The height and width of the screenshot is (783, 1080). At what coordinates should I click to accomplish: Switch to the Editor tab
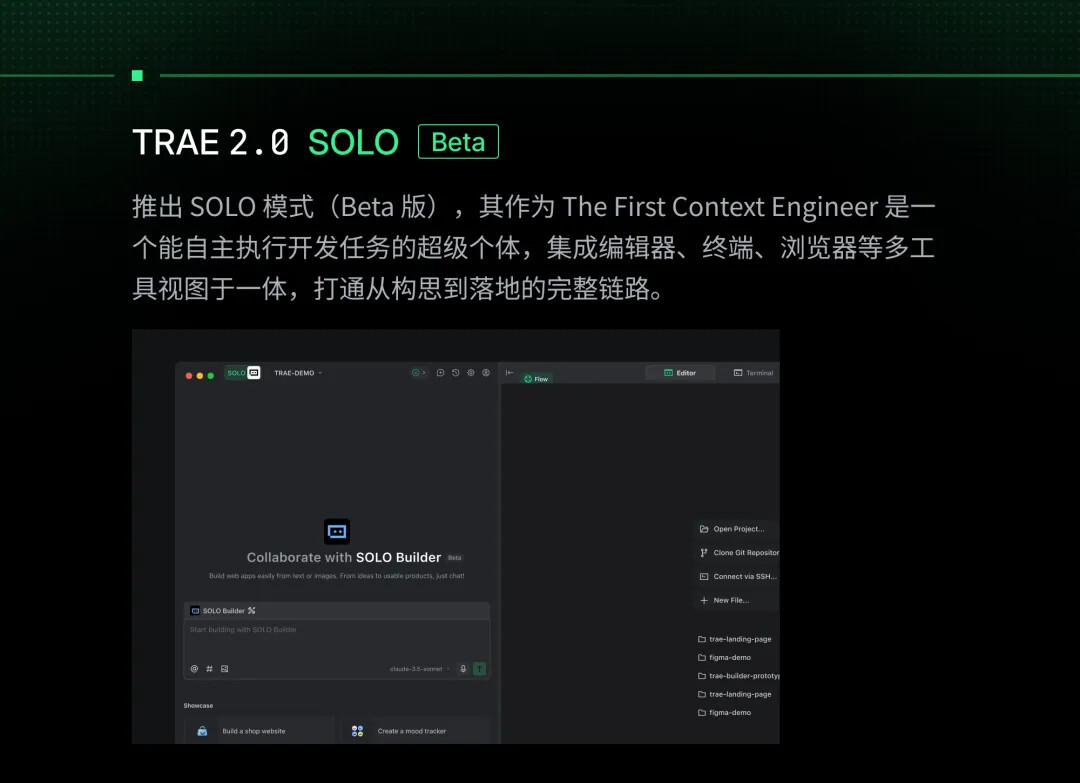point(680,373)
